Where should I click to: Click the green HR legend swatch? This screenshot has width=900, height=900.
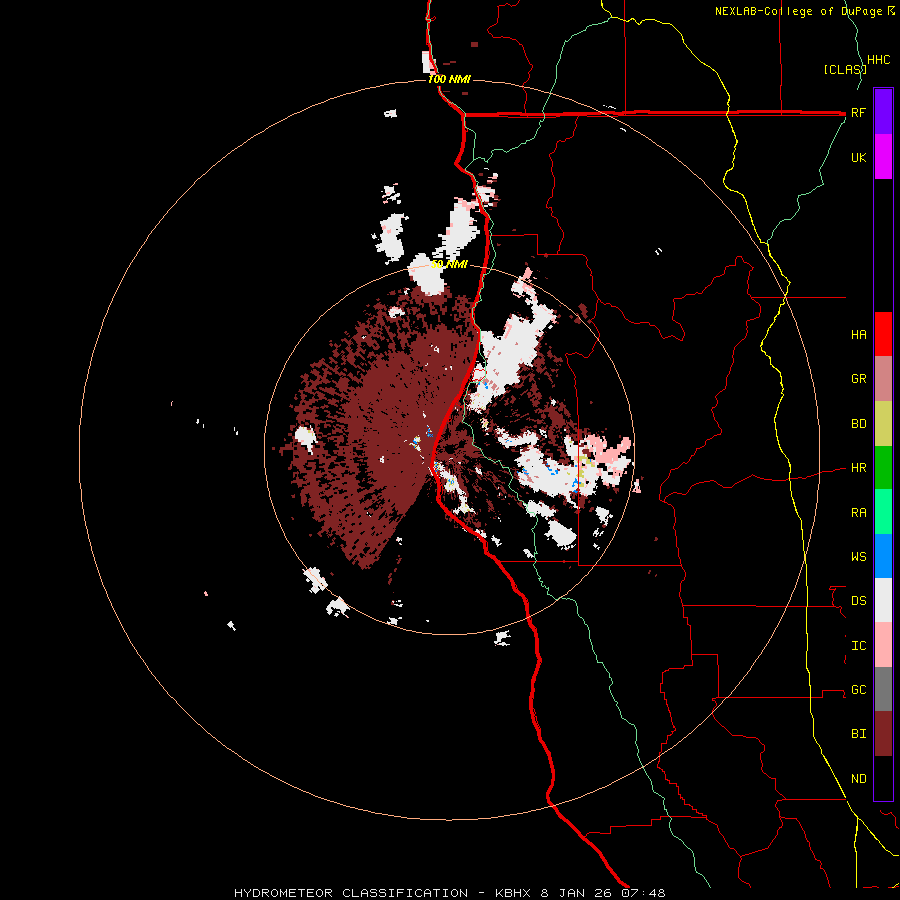pyautogui.click(x=883, y=468)
